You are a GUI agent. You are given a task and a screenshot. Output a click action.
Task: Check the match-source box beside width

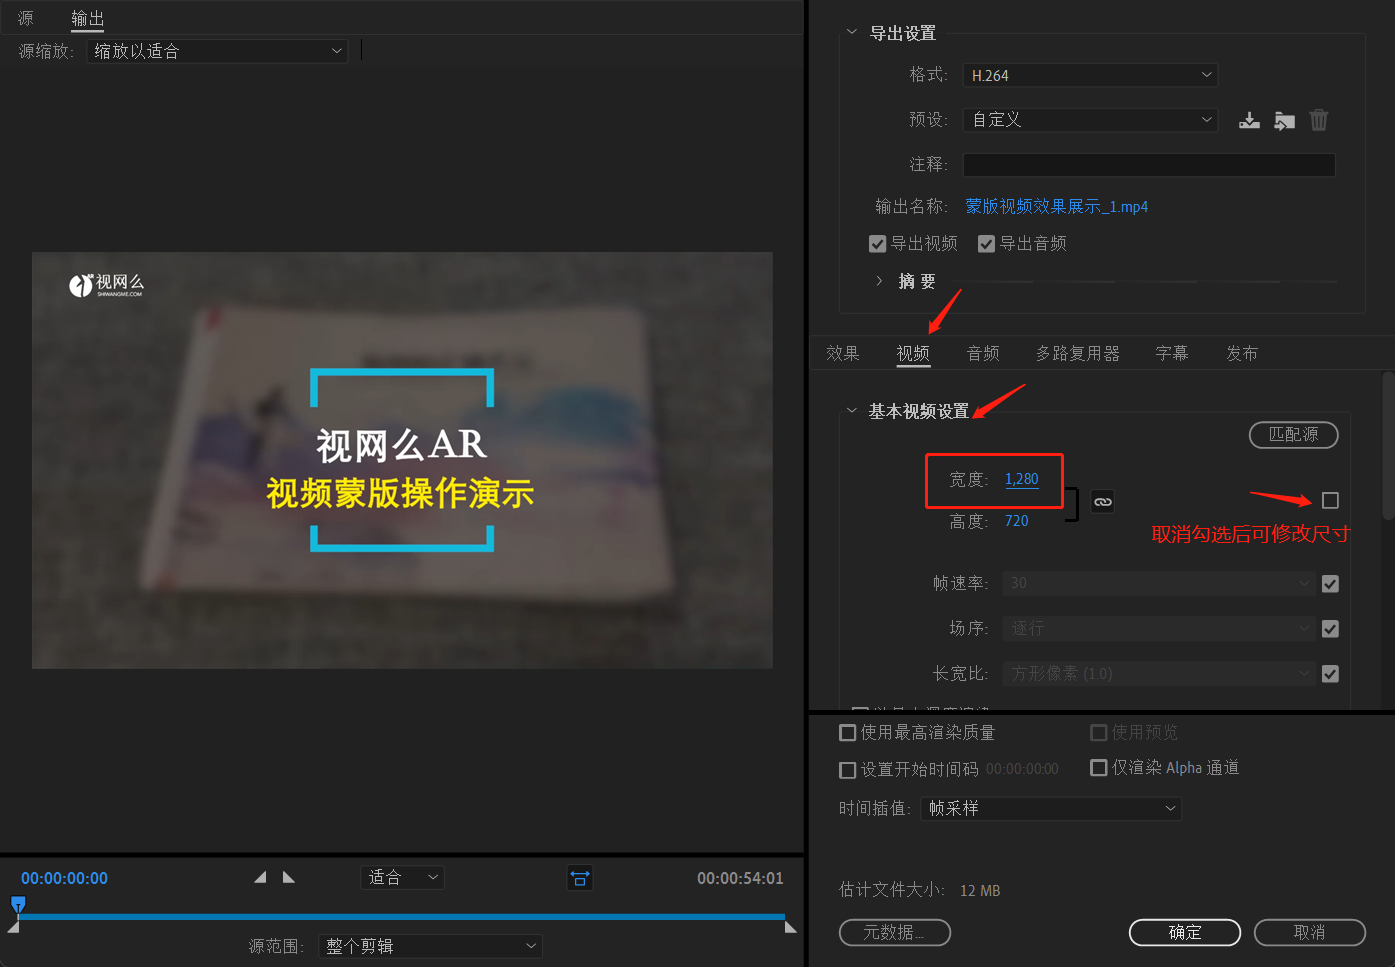click(1330, 500)
